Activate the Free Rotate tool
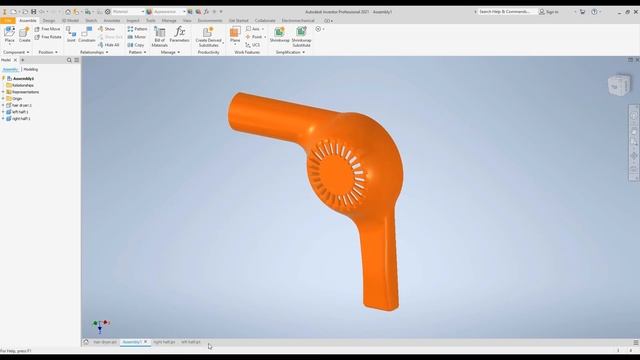Screen dimensions: 640x360 48,37
